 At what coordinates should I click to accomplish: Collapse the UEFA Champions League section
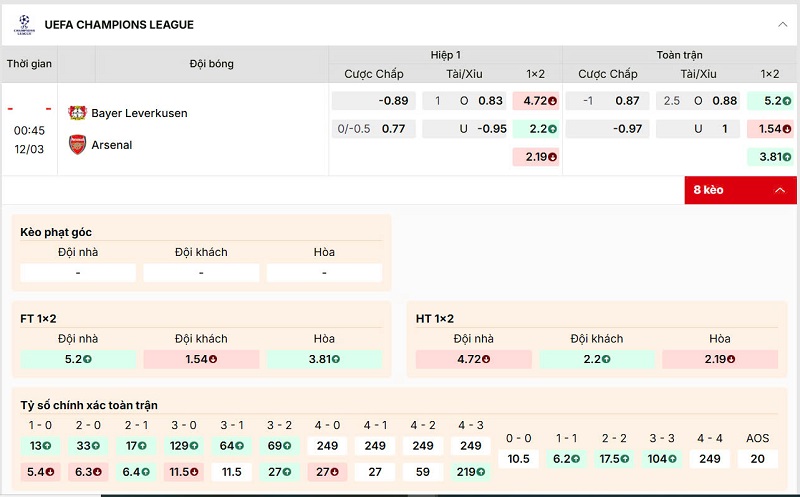click(781, 24)
